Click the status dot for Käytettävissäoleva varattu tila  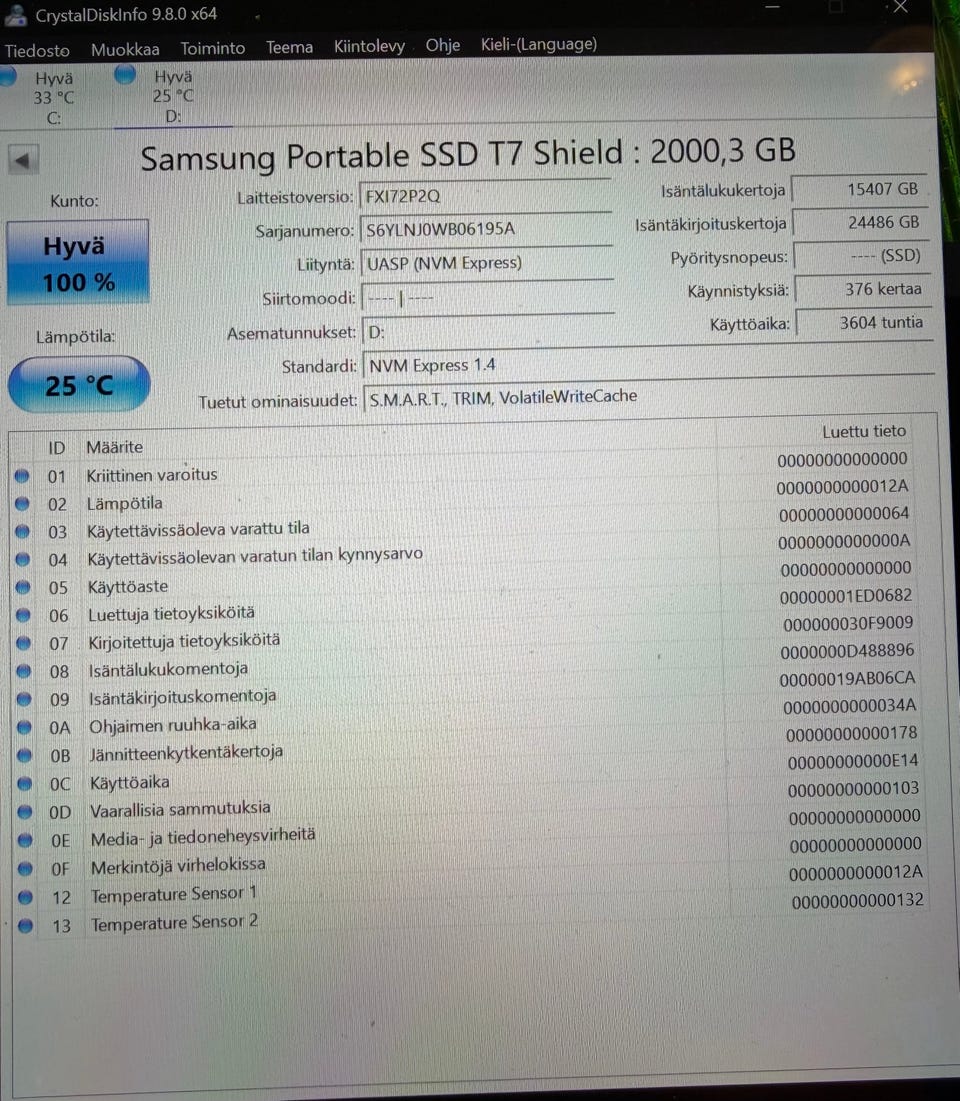(22, 532)
